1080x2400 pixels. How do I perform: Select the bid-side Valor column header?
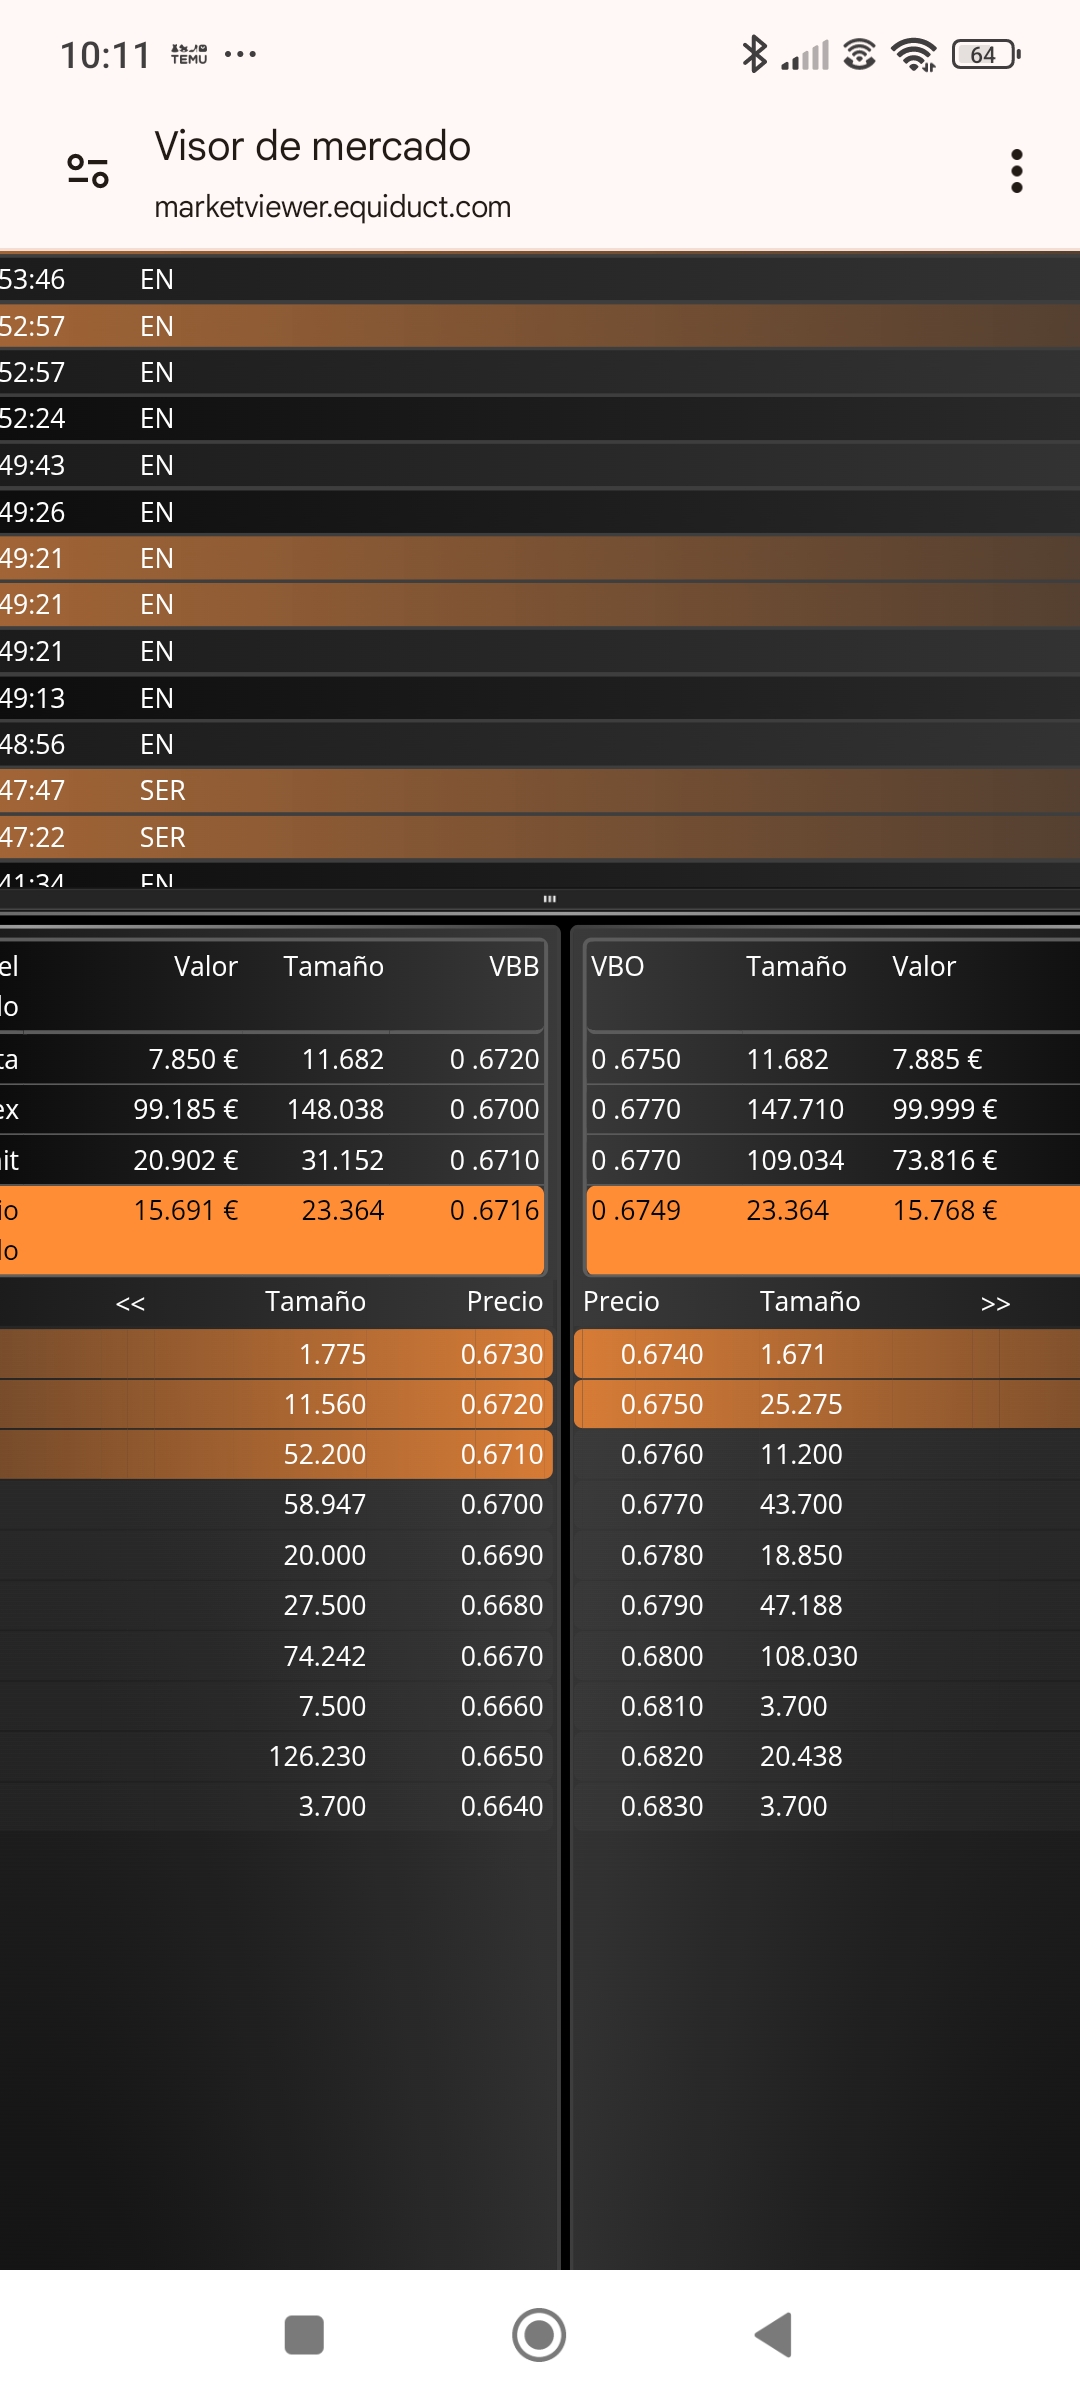205,966
